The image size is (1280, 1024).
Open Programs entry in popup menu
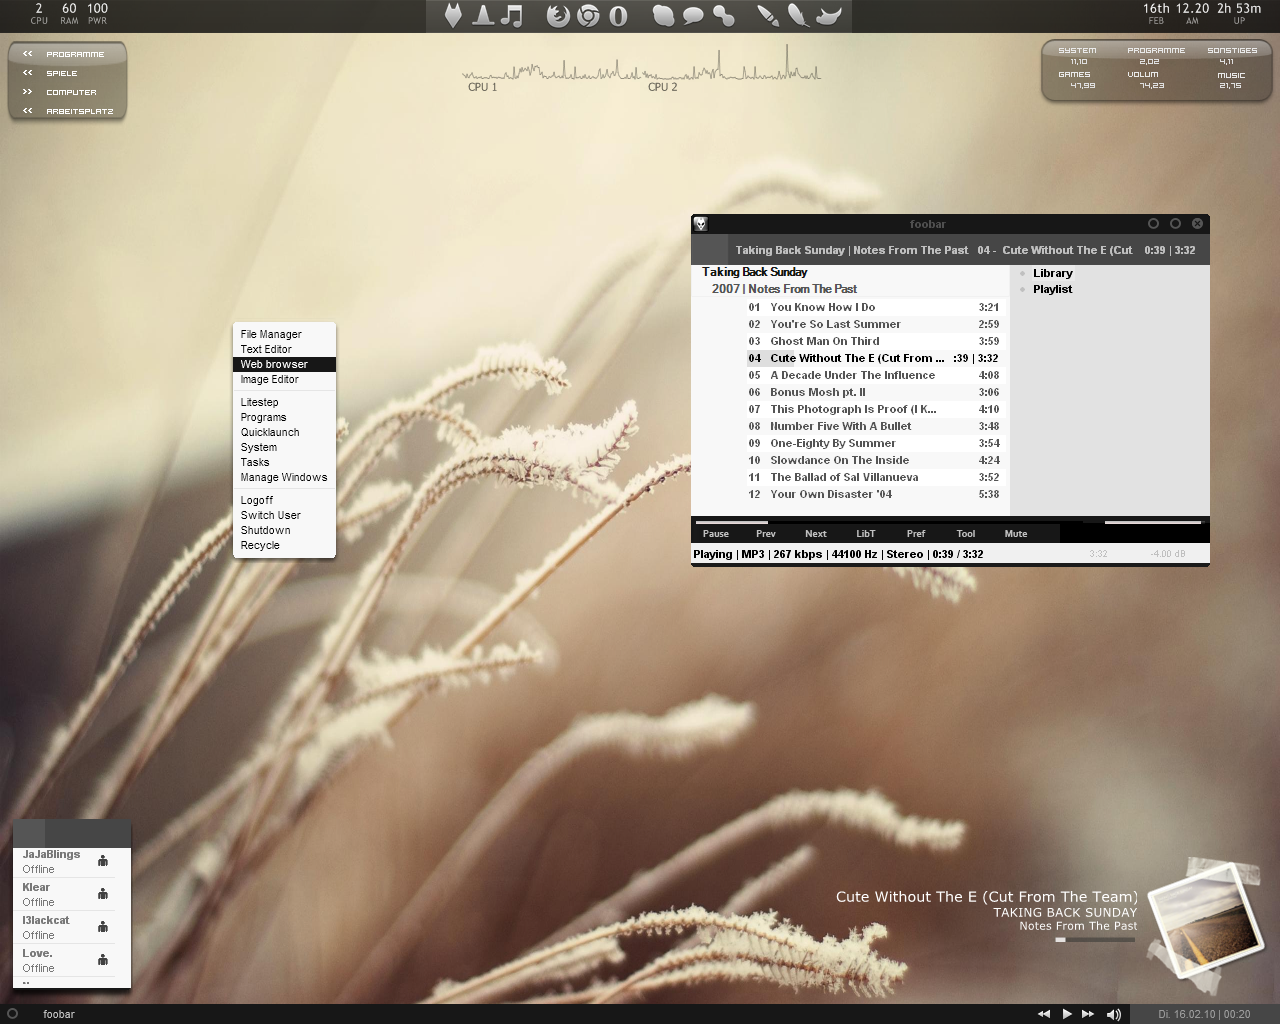click(284, 417)
